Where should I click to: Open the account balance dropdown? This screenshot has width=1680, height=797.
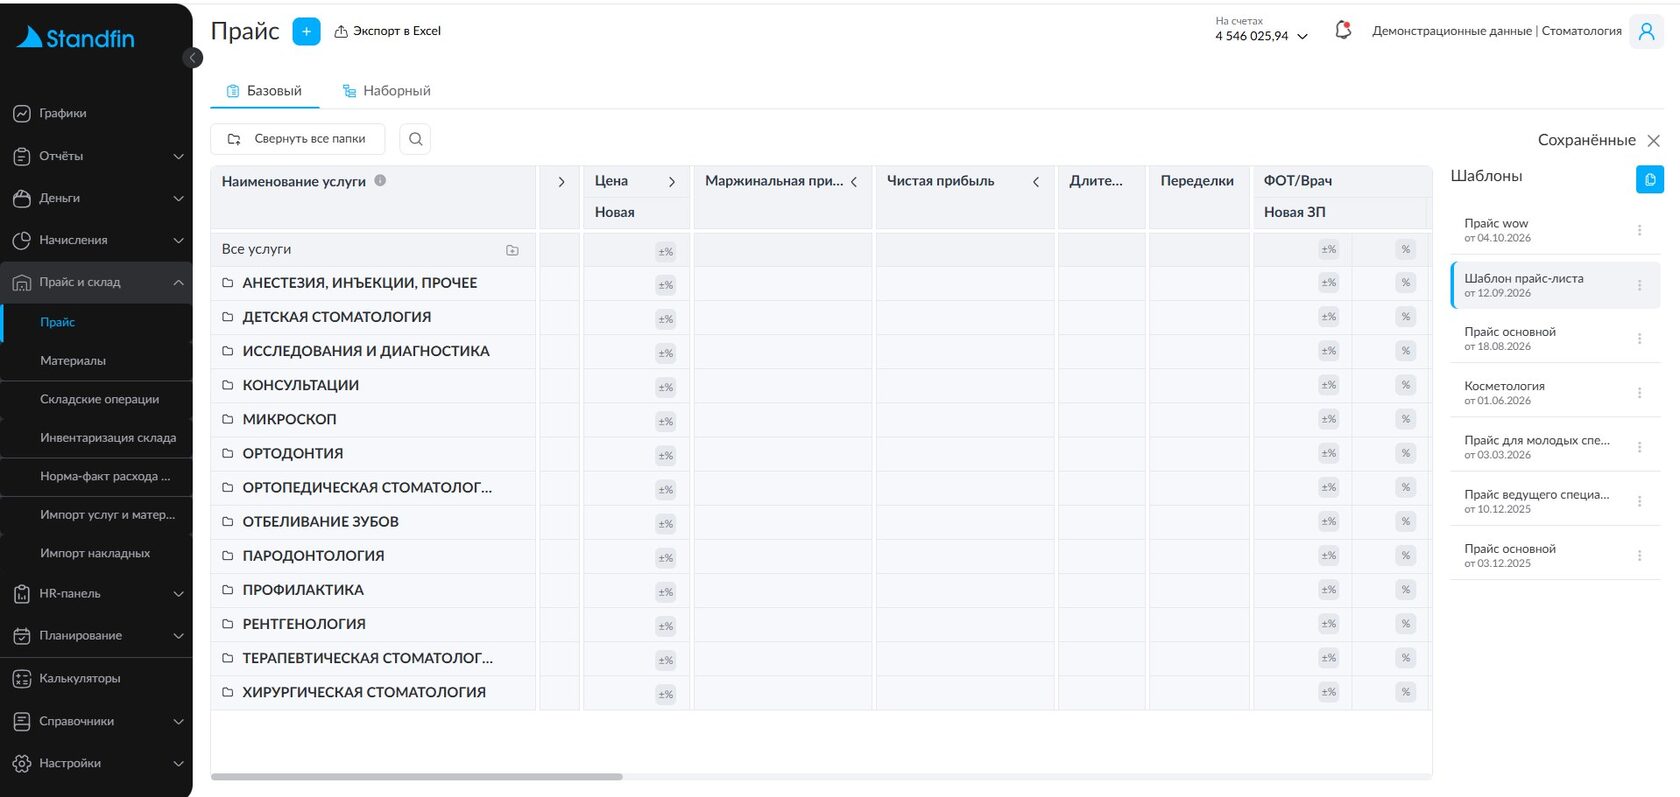(1261, 31)
